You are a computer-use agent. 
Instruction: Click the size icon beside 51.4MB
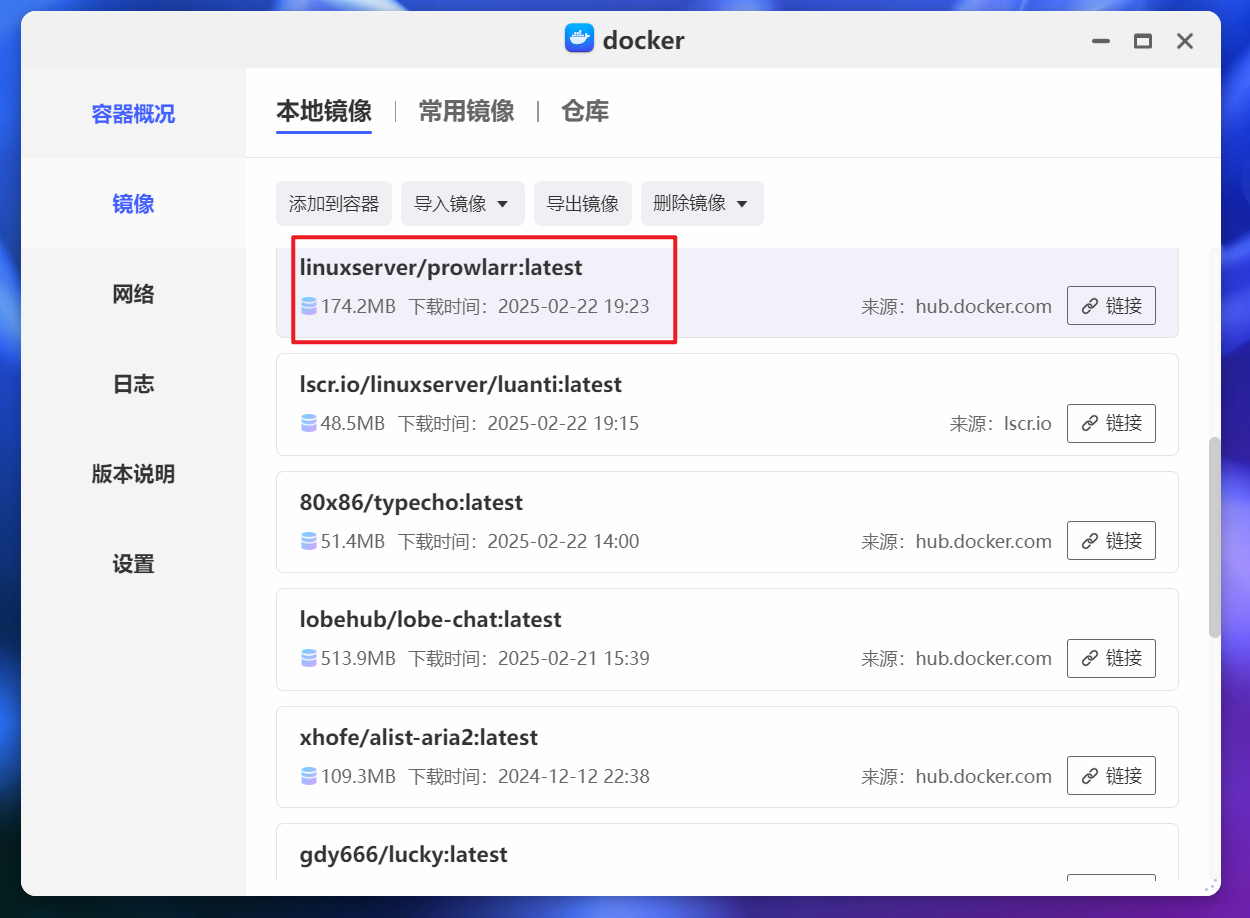[x=308, y=541]
